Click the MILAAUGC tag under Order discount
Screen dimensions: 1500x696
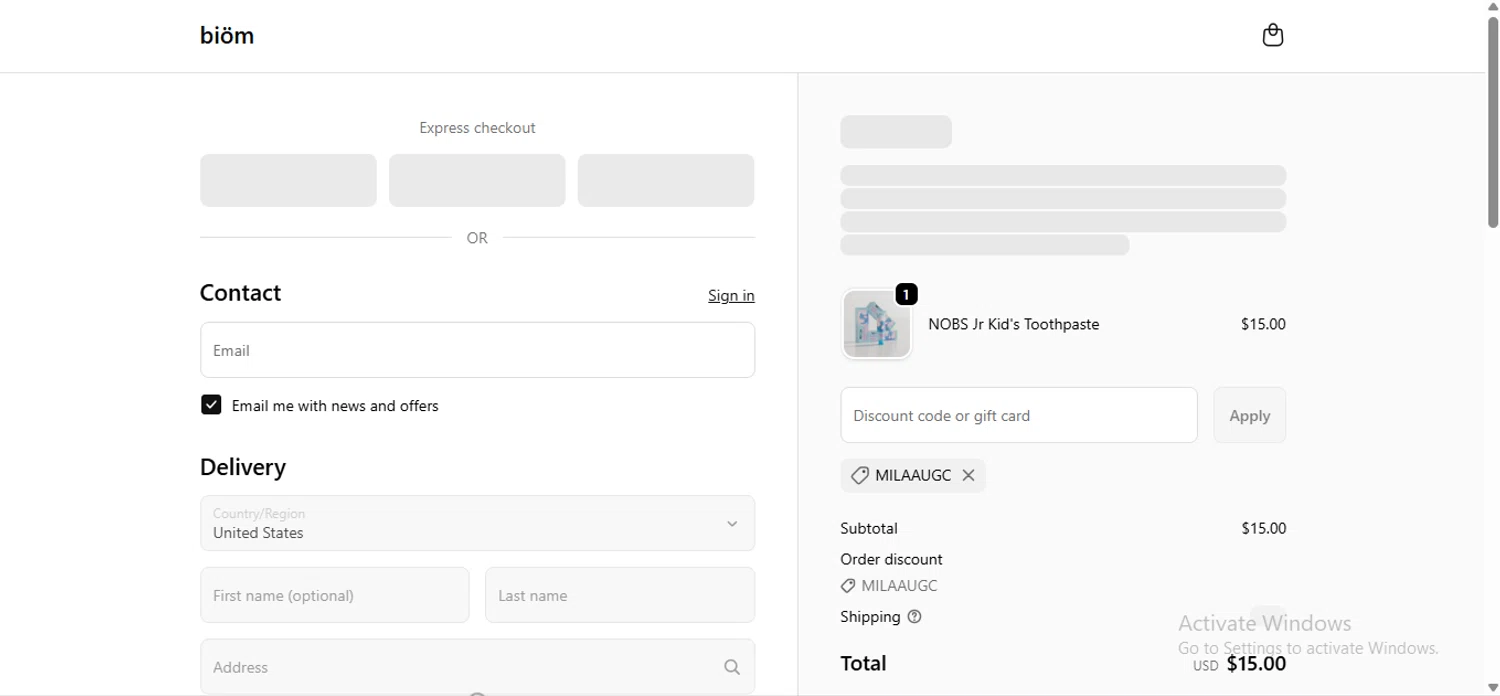(889, 586)
